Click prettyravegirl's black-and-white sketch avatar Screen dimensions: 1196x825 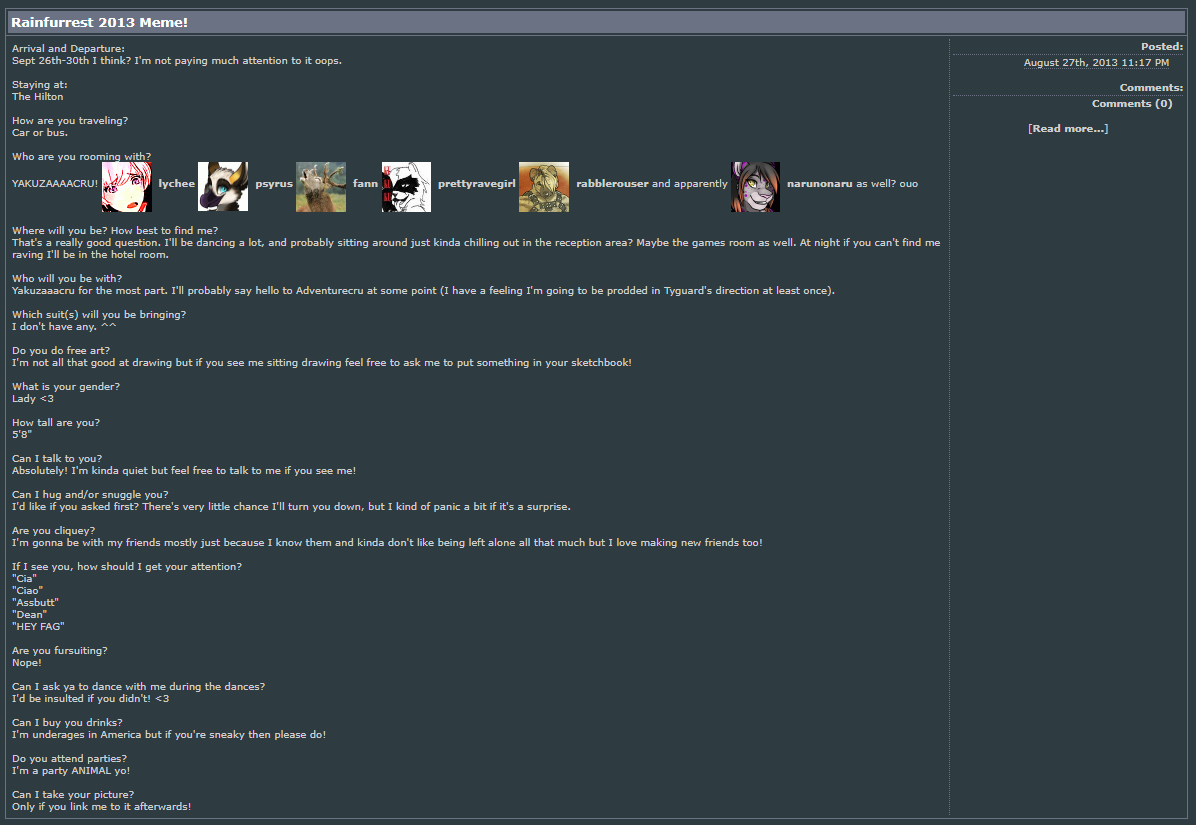click(x=407, y=187)
